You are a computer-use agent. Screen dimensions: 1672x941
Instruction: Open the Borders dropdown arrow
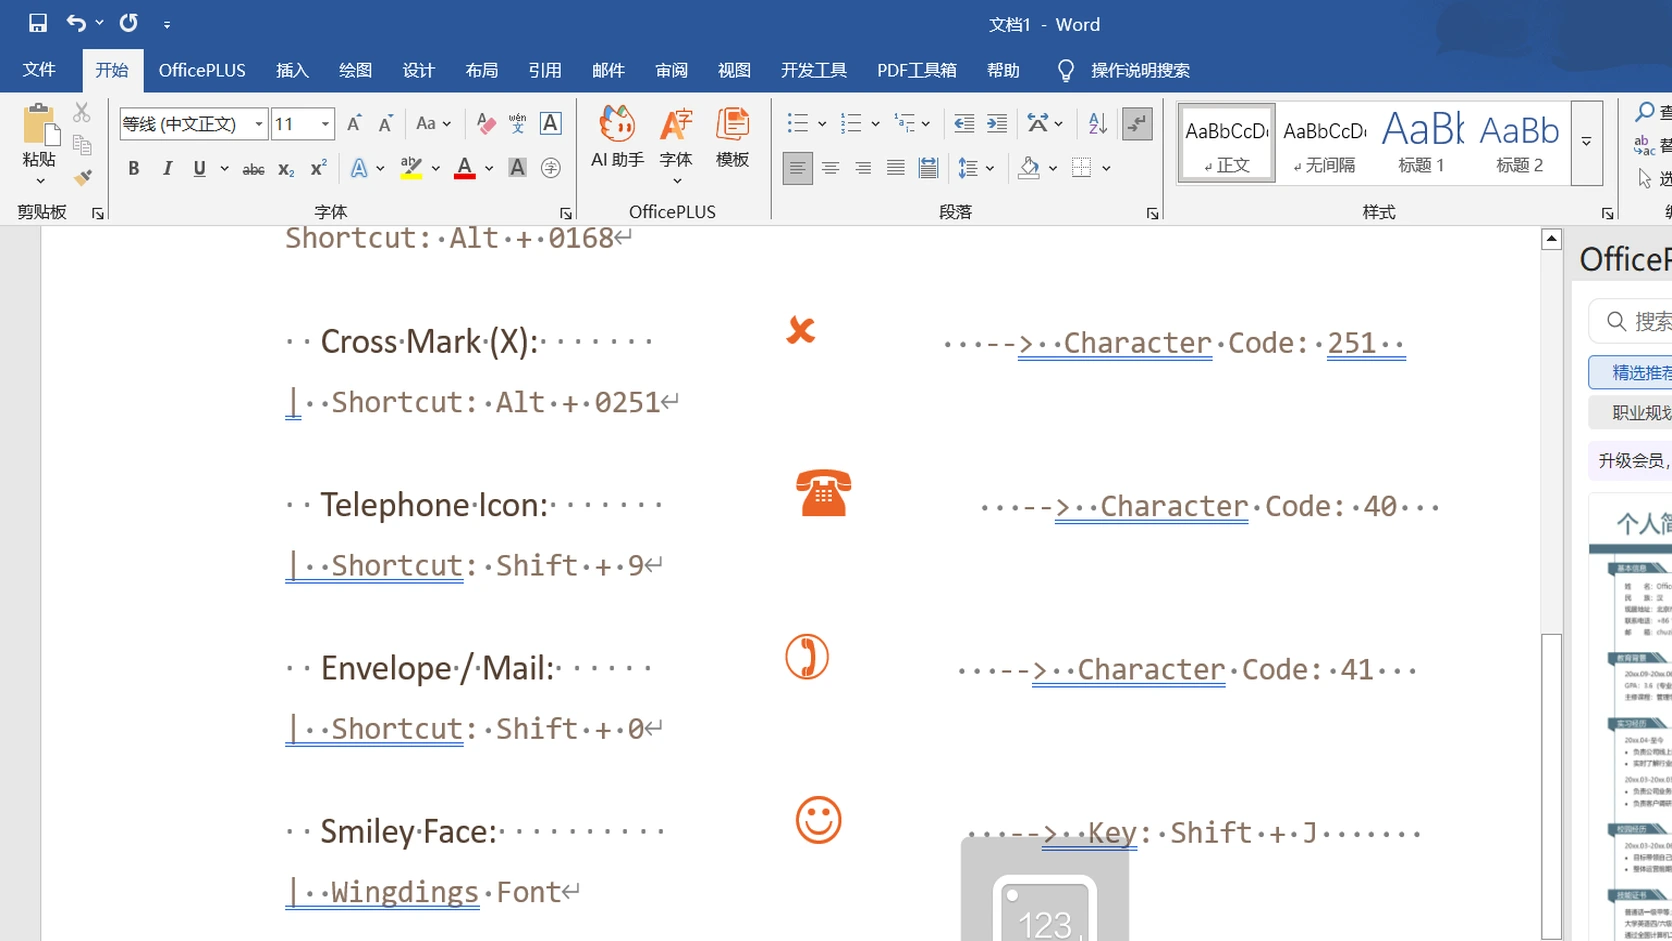tap(1106, 168)
